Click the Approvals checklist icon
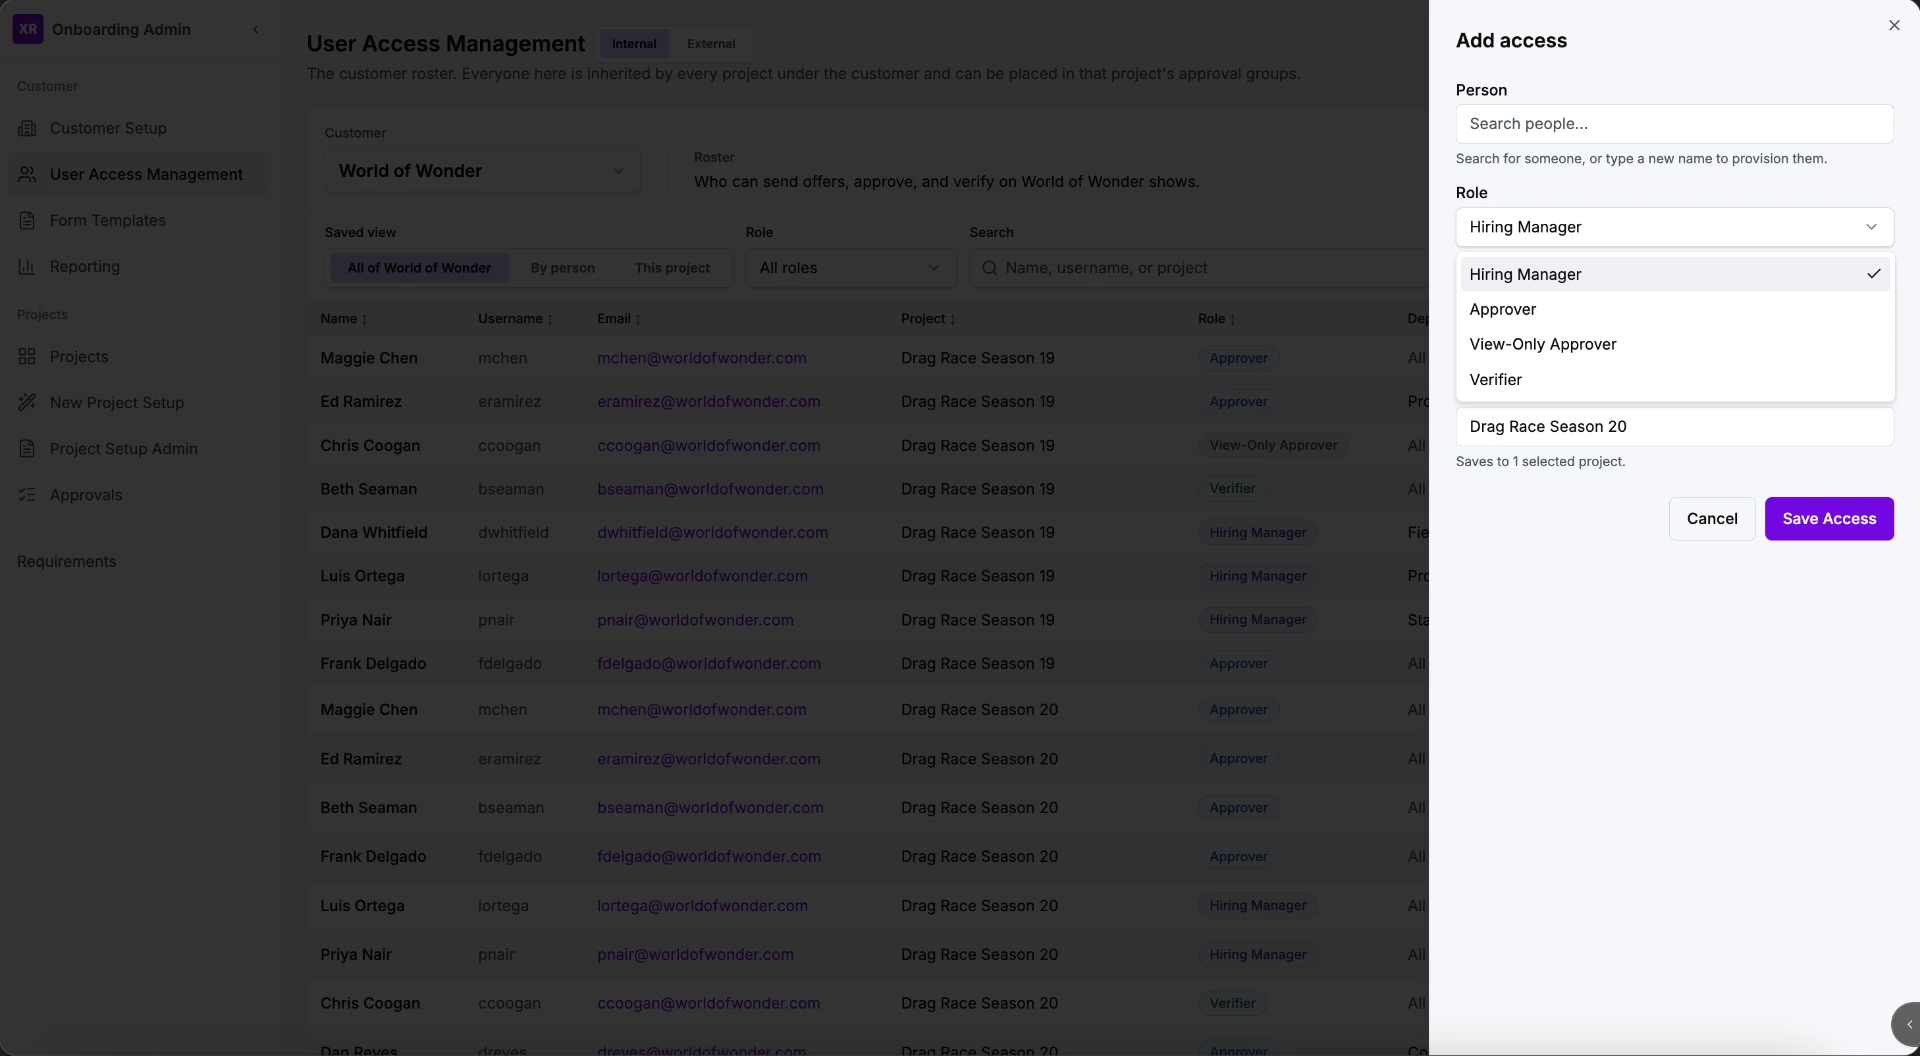1920x1056 pixels. [27, 495]
